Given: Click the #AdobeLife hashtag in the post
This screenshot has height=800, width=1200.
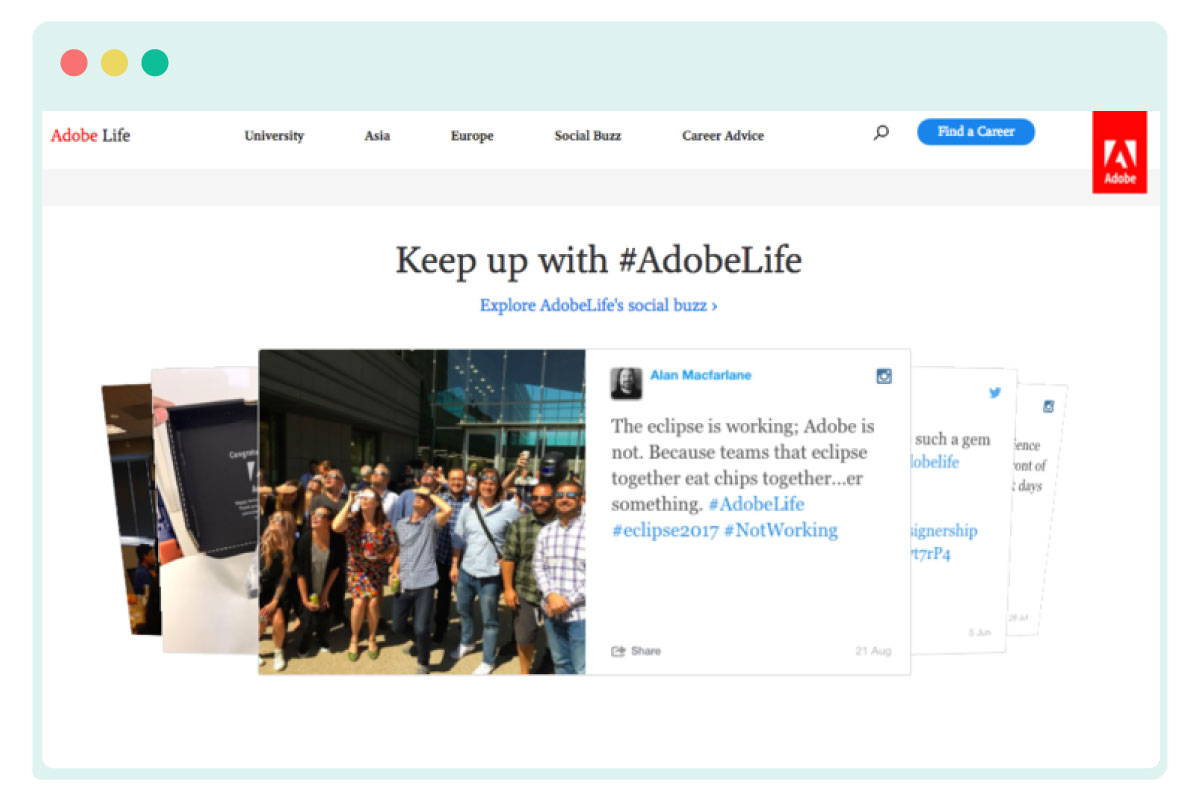Looking at the screenshot, I should (756, 504).
